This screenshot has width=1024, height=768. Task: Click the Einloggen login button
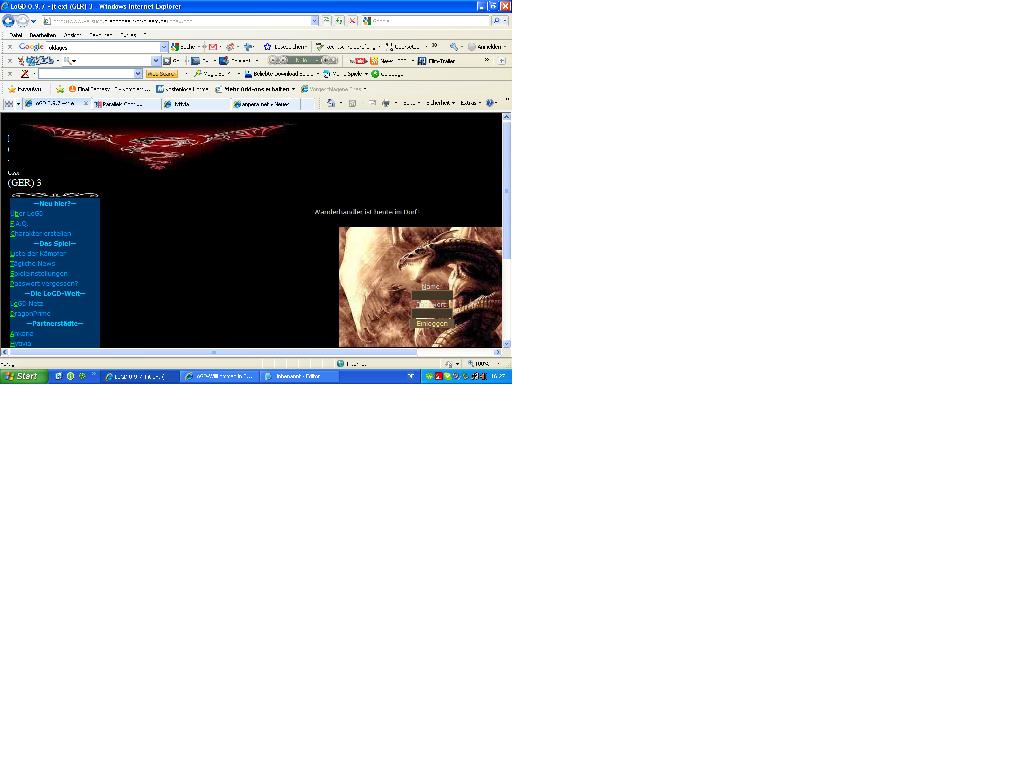[x=432, y=323]
